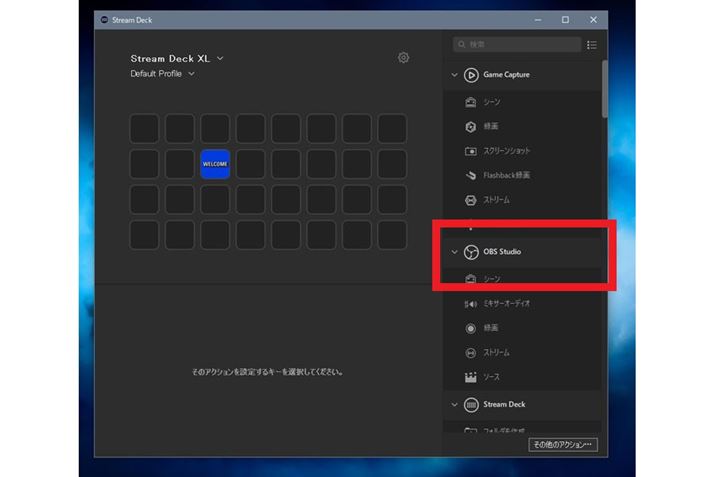The image size is (715, 477).
Task: Select the Flashback録画 action
Action: 506,175
